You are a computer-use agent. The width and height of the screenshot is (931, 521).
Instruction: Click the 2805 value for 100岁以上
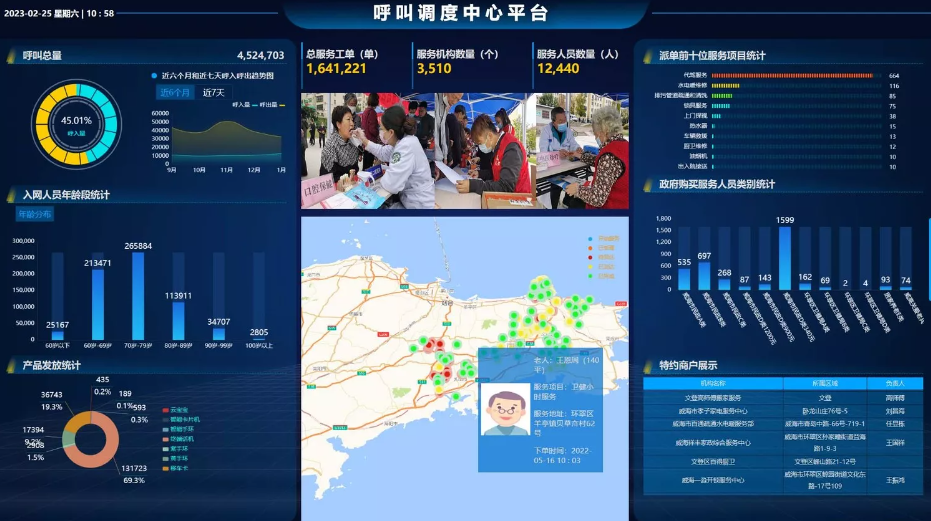(259, 332)
